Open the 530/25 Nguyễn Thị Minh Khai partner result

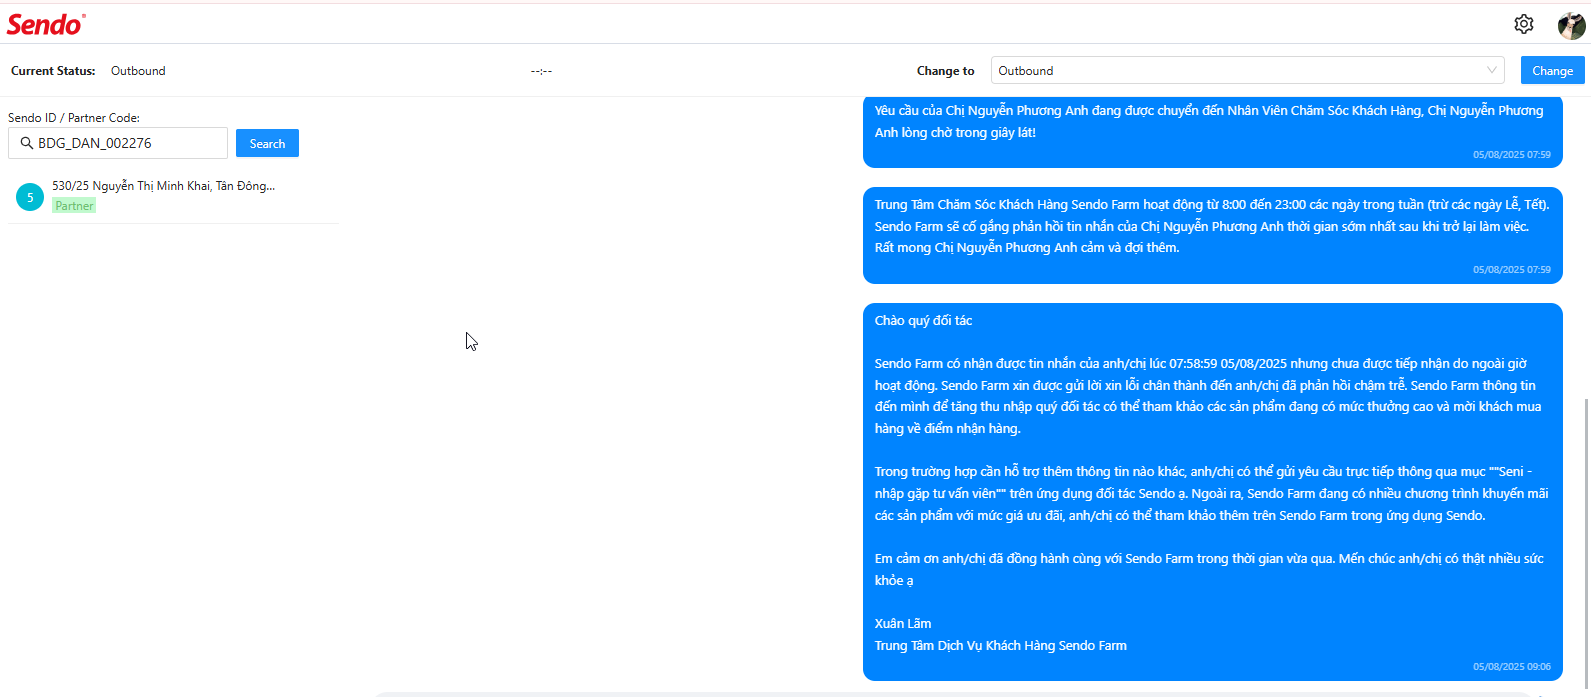pos(174,196)
